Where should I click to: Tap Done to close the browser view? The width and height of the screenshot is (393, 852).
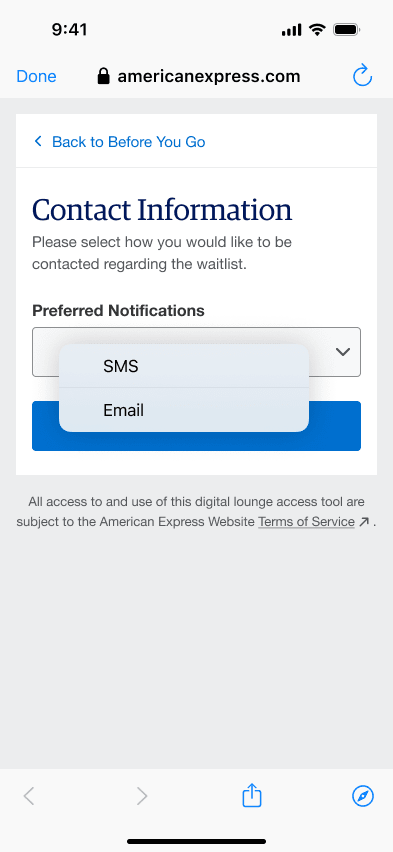coord(36,76)
